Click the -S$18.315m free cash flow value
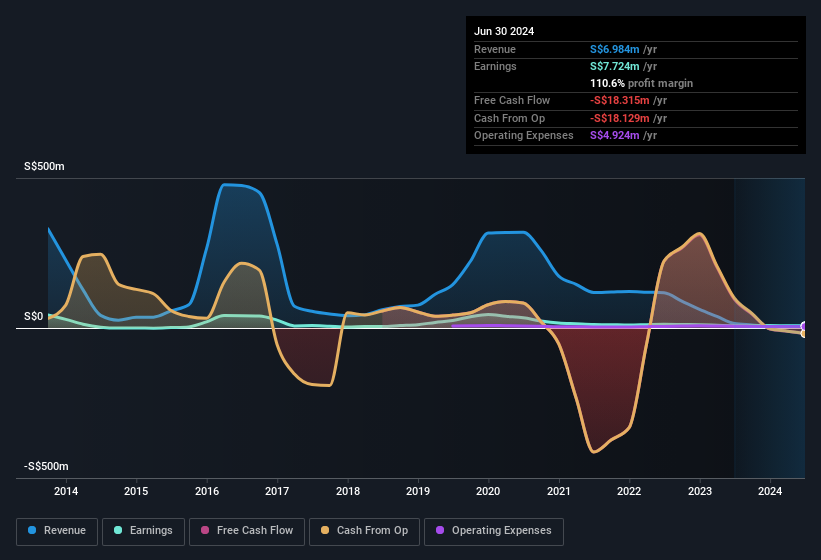The width and height of the screenshot is (821, 560). (620, 100)
